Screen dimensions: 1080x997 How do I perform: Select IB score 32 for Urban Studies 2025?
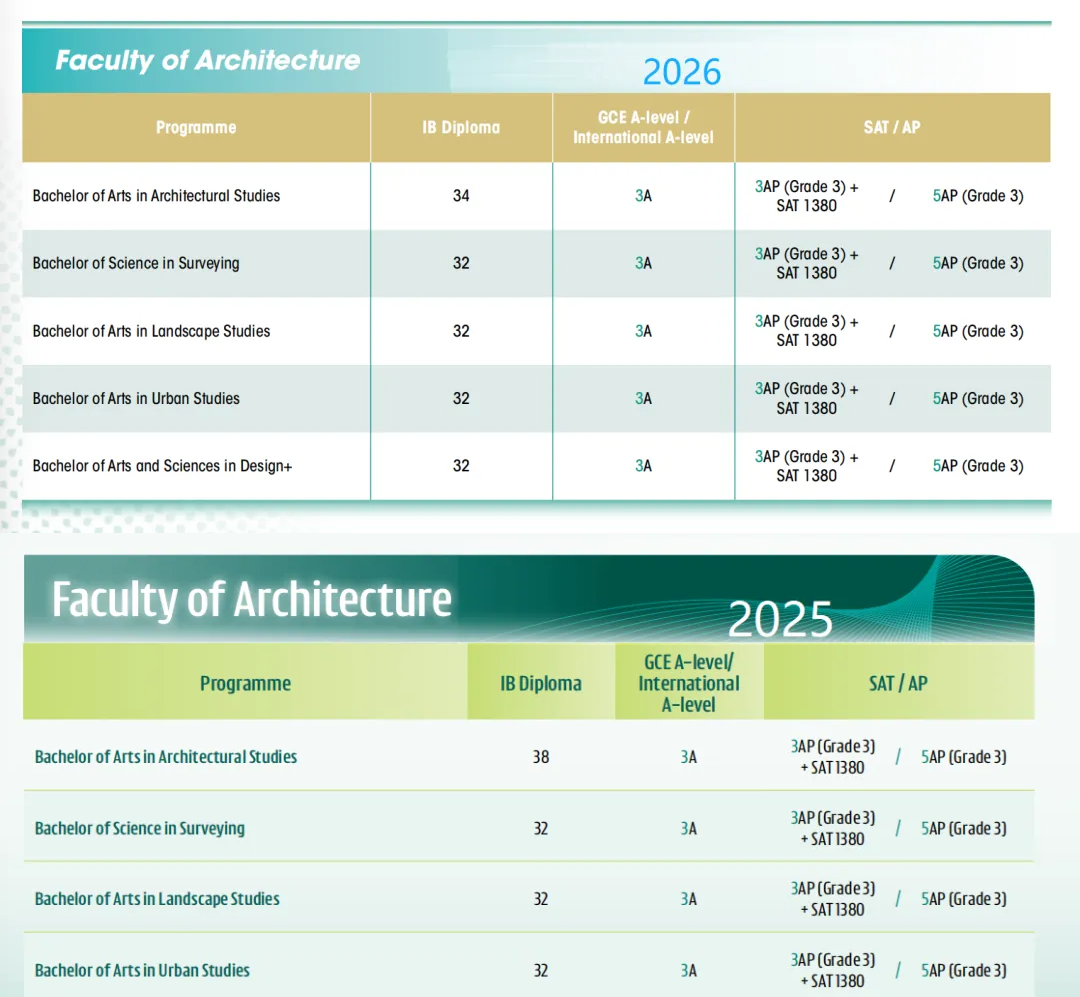[540, 970]
